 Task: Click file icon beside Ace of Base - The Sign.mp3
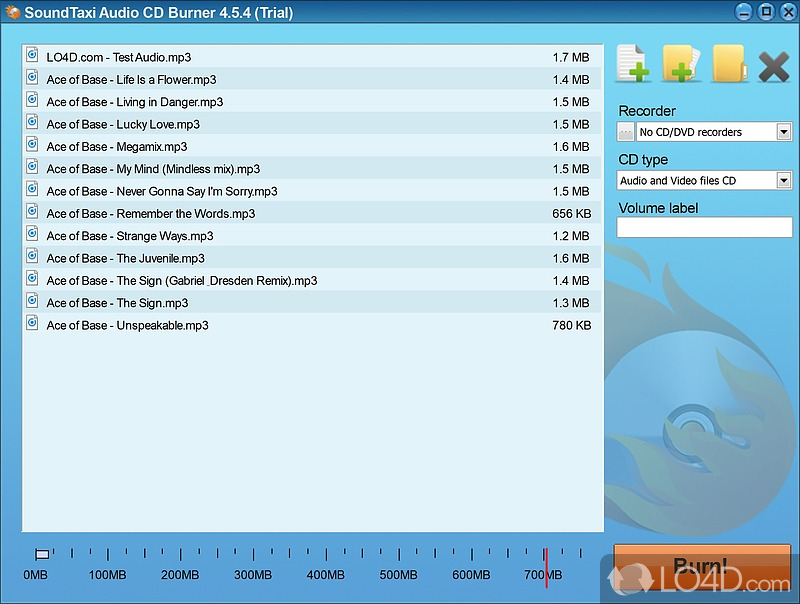[x=32, y=300]
